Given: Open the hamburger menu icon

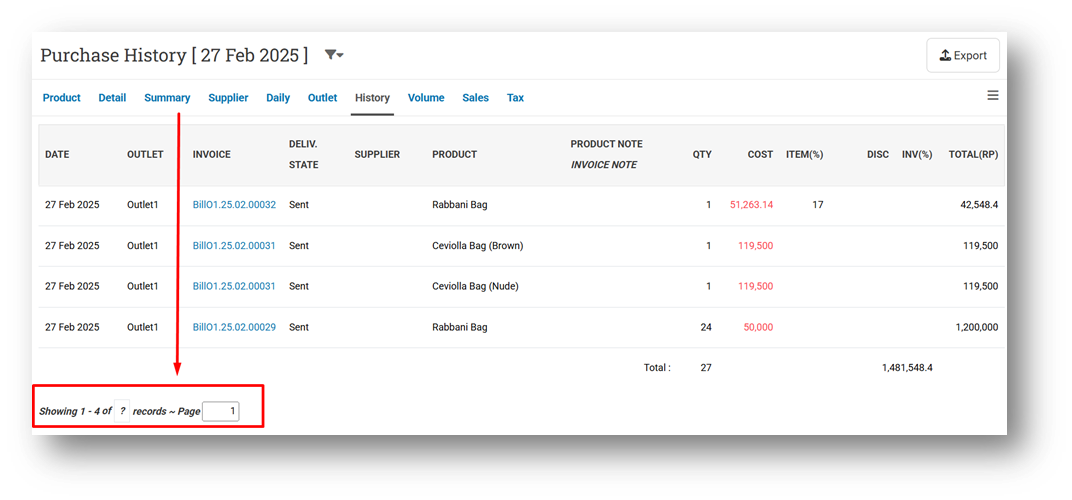Looking at the screenshot, I should click(x=993, y=96).
